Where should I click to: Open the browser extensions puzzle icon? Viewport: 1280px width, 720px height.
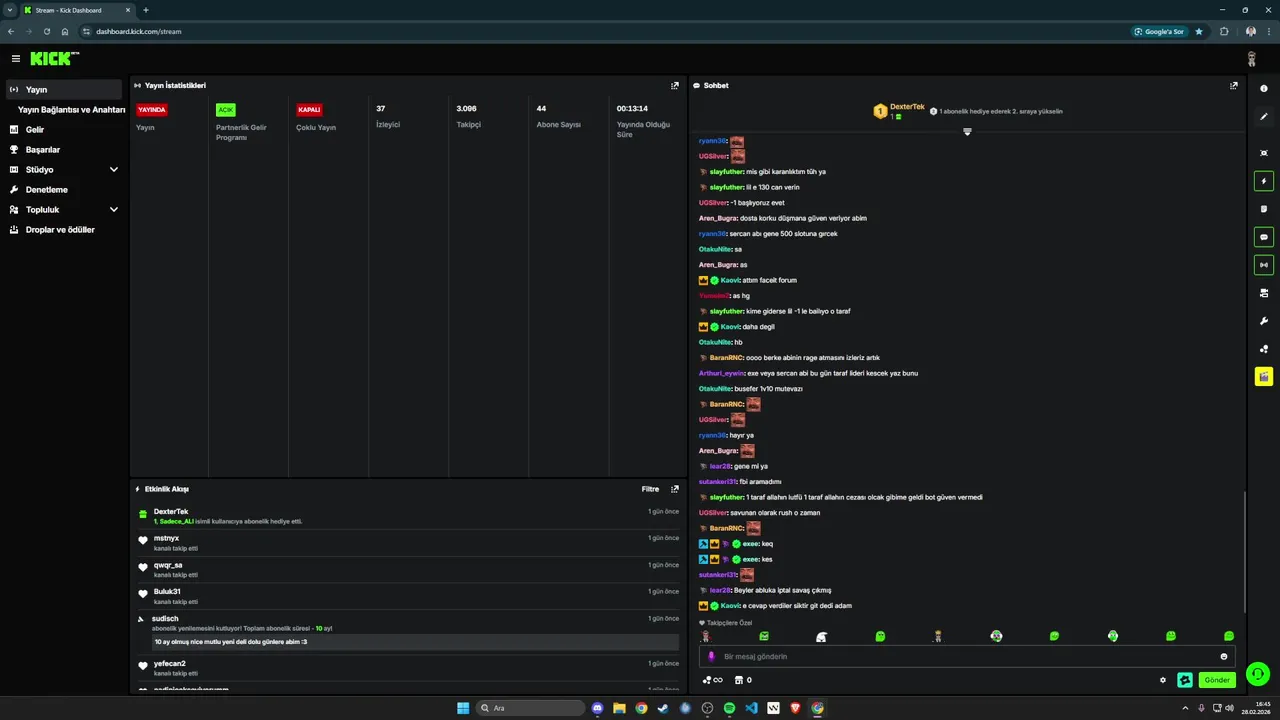tap(1224, 31)
